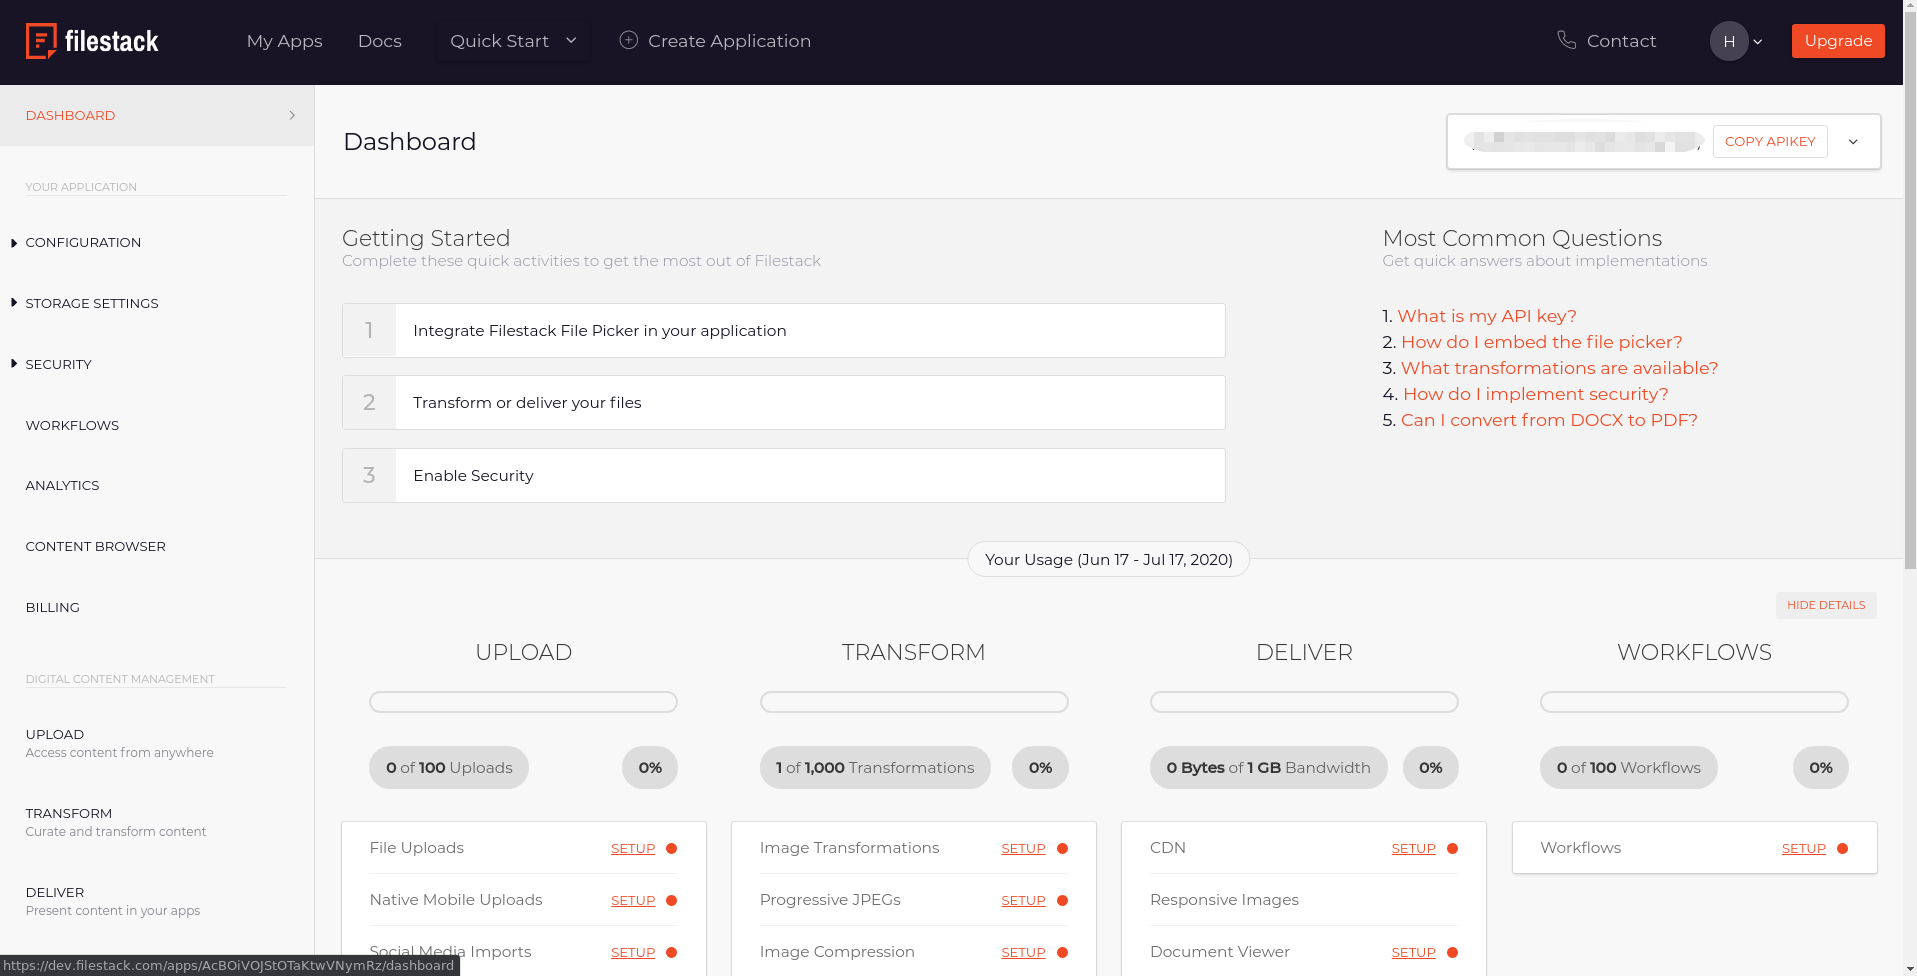Open the Transform content management section
1917x976 pixels.
coord(115,822)
